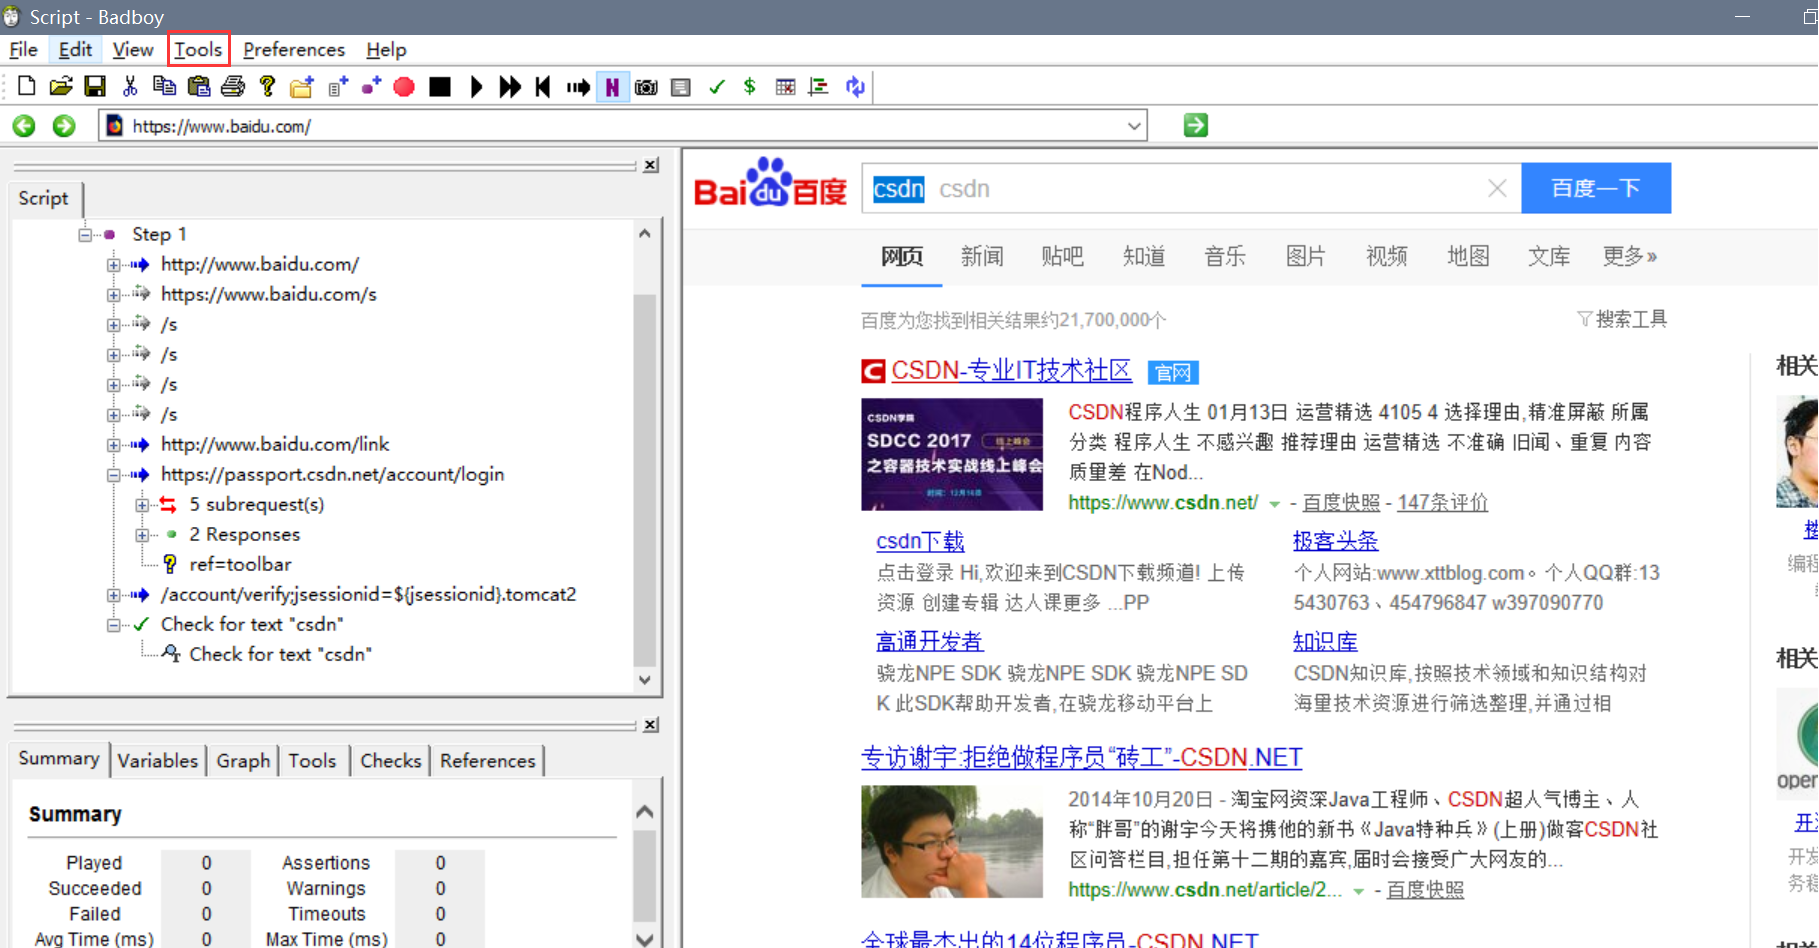Open the File menu
1819x948 pixels.
click(x=23, y=50)
